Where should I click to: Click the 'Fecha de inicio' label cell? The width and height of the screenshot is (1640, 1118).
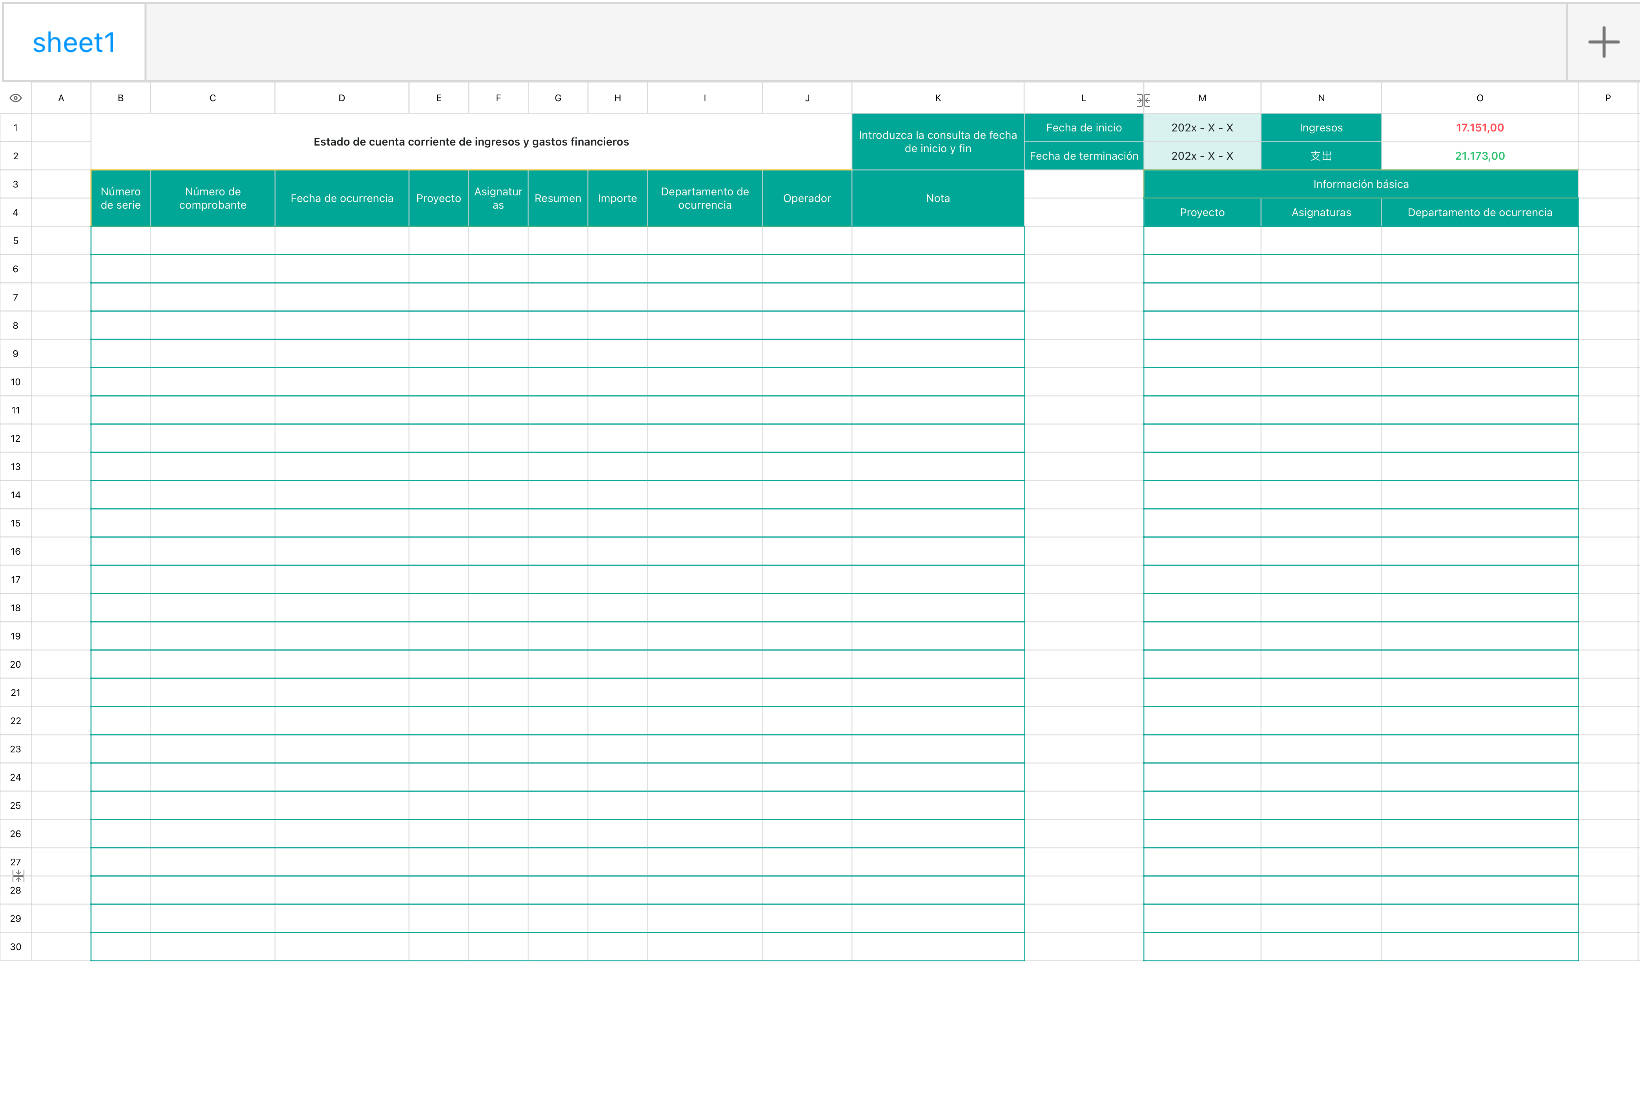pos(1084,128)
